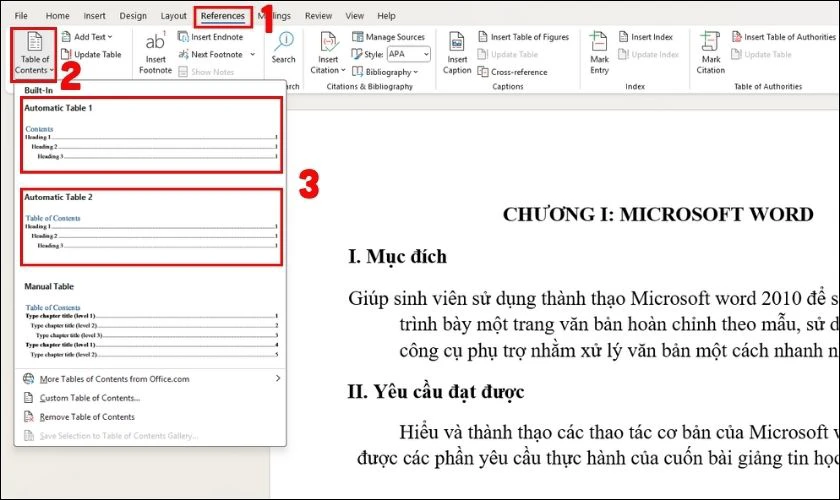Click the paragraph starting Hiểu và thành thạo
This screenshot has width=840, height=500.
597,445
